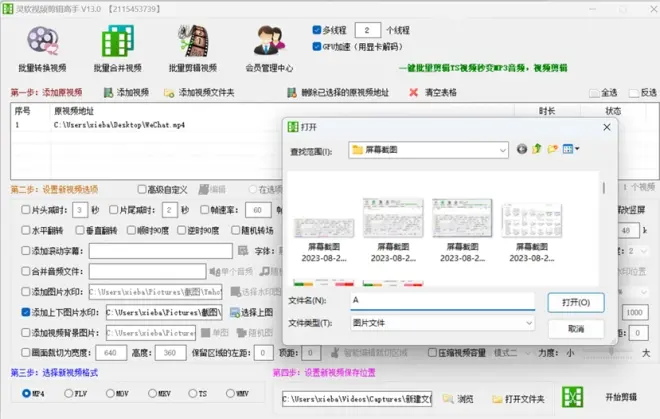660x419 pixels.
Task: Select the FLV format radio button
Action: tap(68, 393)
